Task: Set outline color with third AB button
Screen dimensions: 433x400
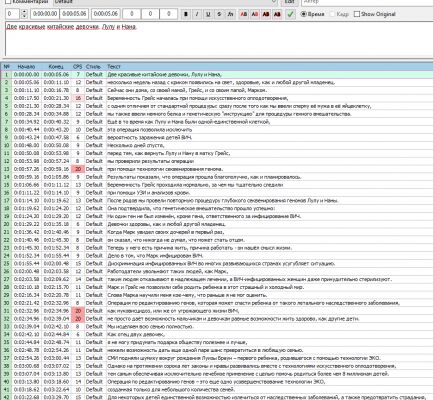Action: [266, 14]
